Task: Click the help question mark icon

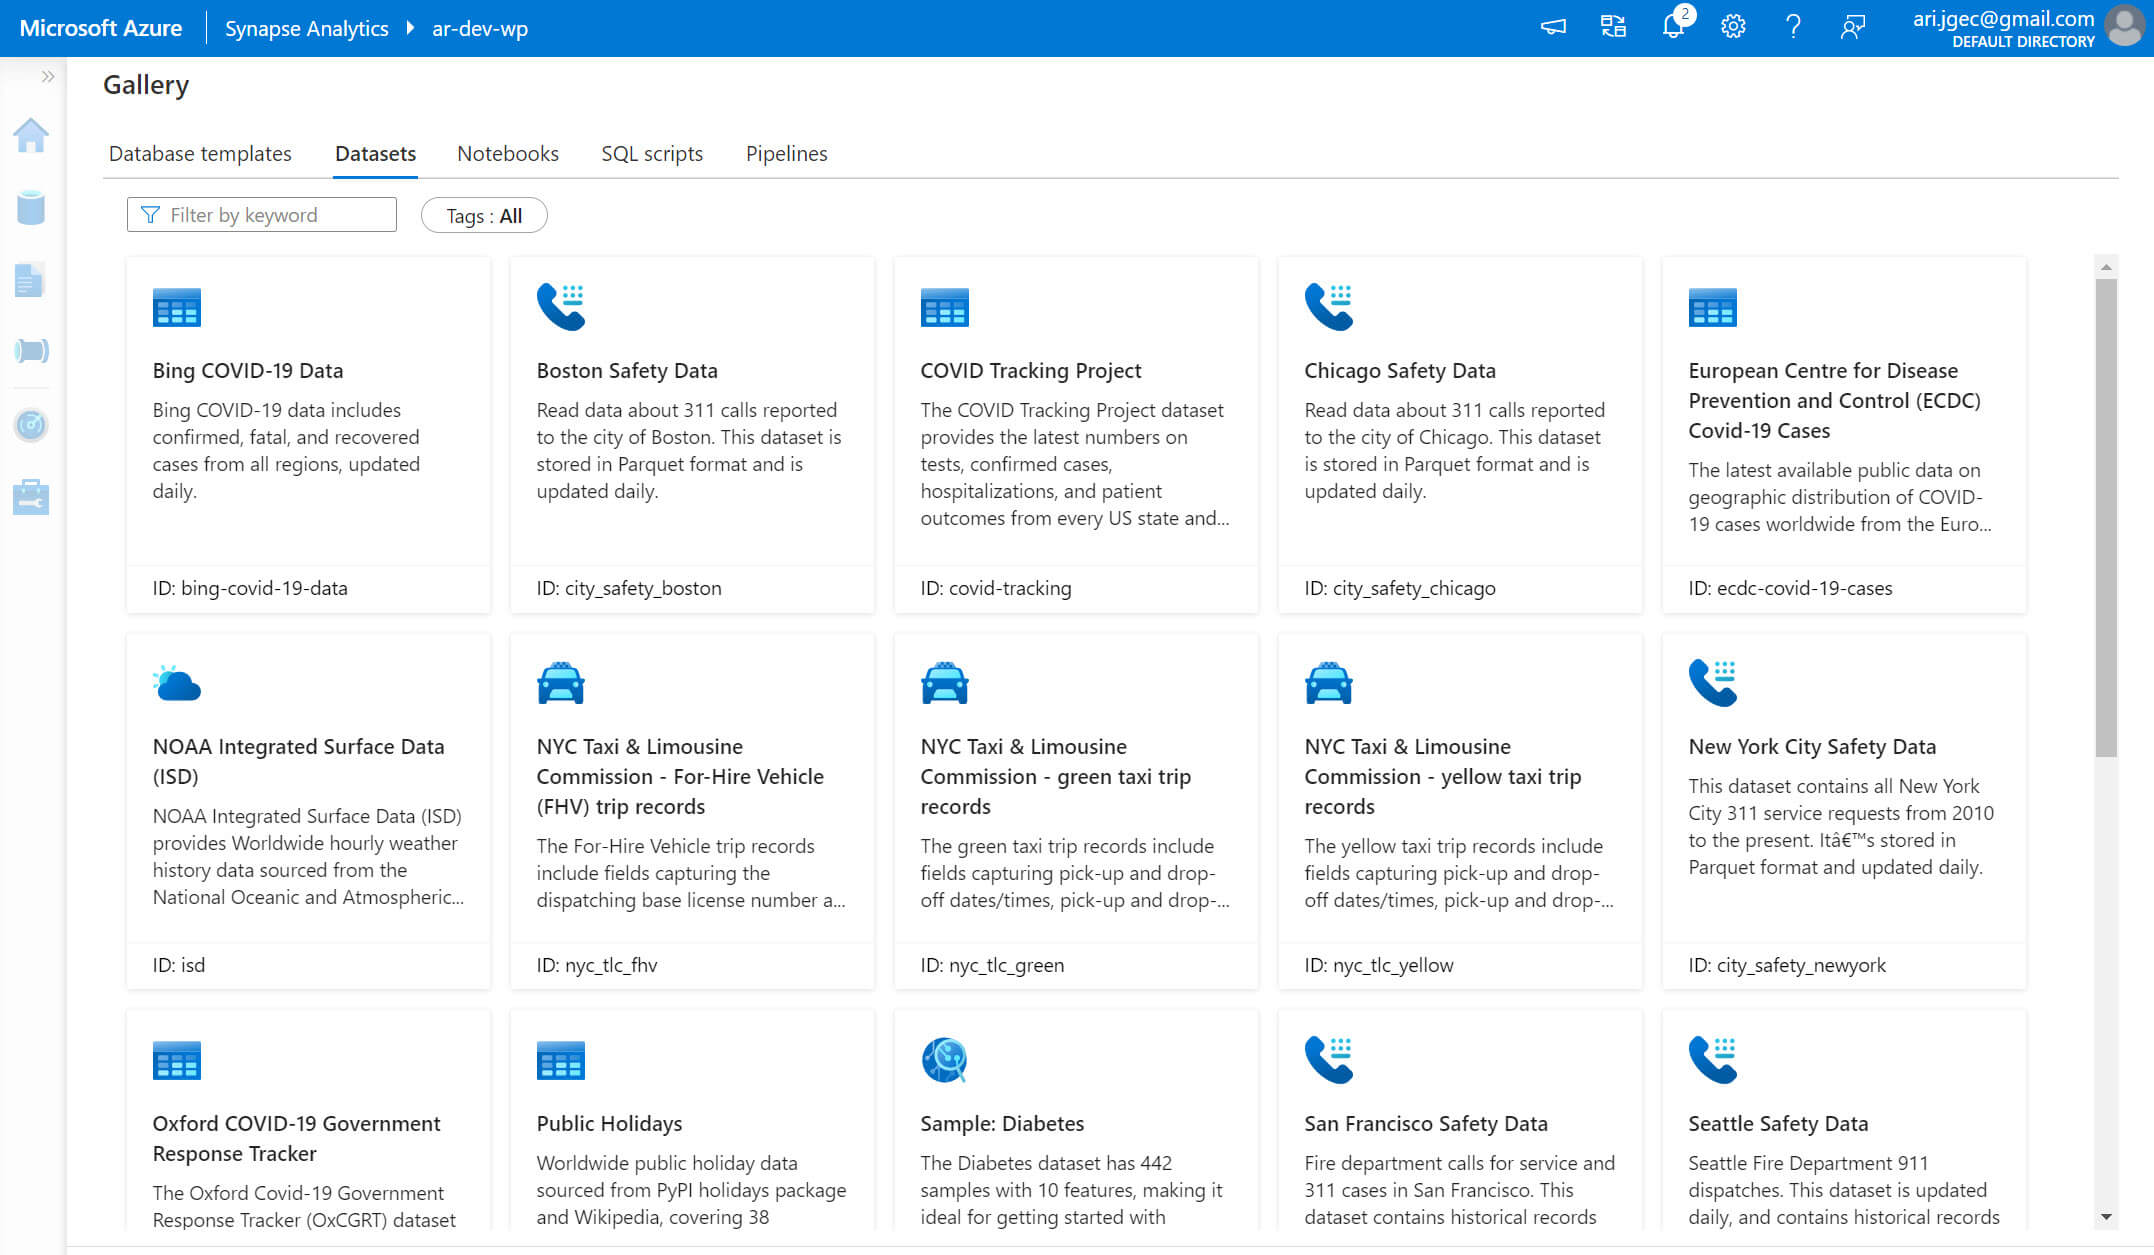Action: coord(1793,27)
